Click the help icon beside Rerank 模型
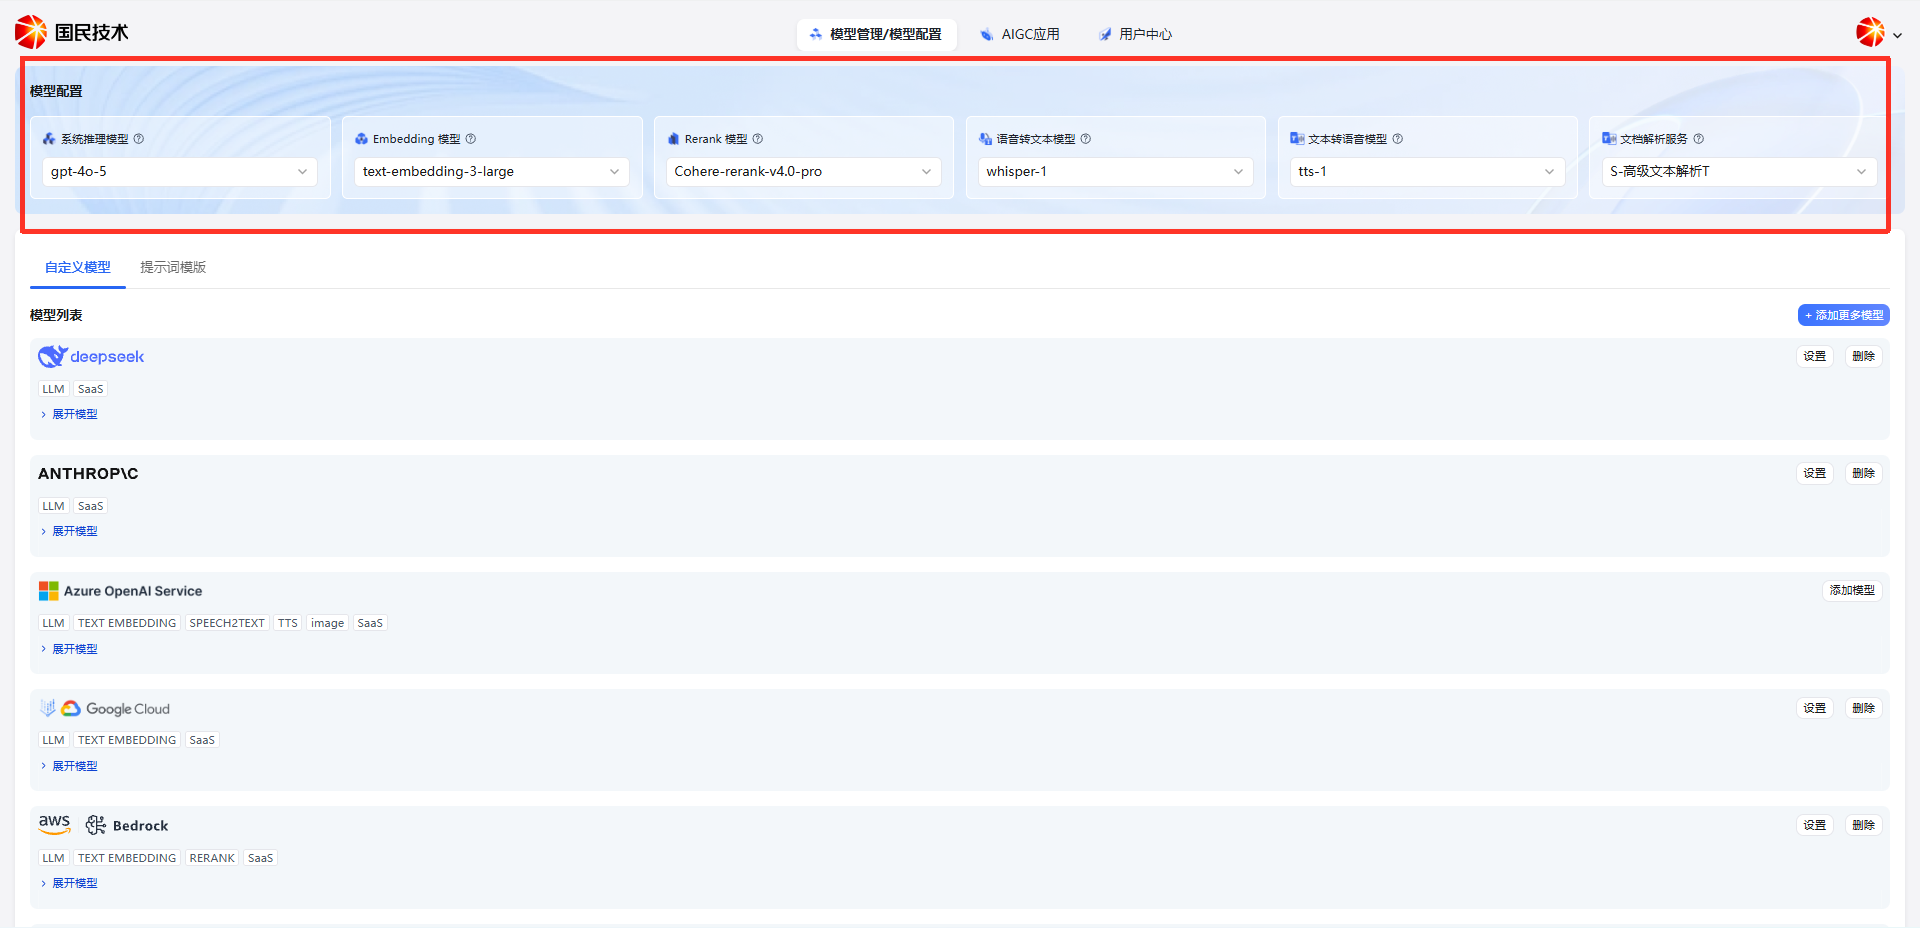 758,139
